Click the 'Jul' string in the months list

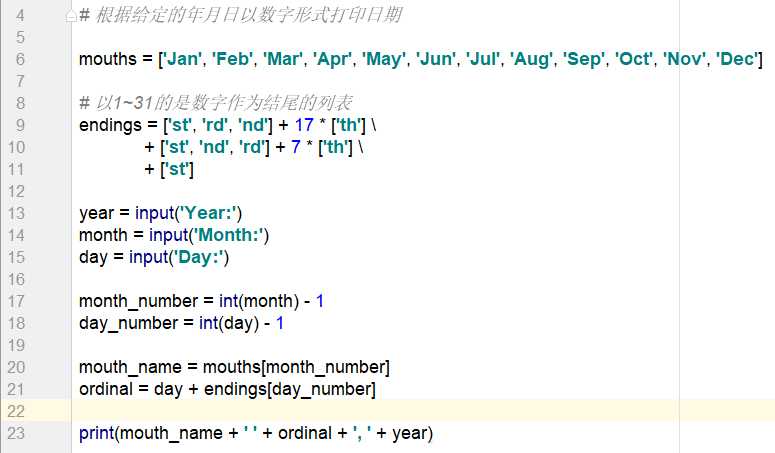(483, 59)
